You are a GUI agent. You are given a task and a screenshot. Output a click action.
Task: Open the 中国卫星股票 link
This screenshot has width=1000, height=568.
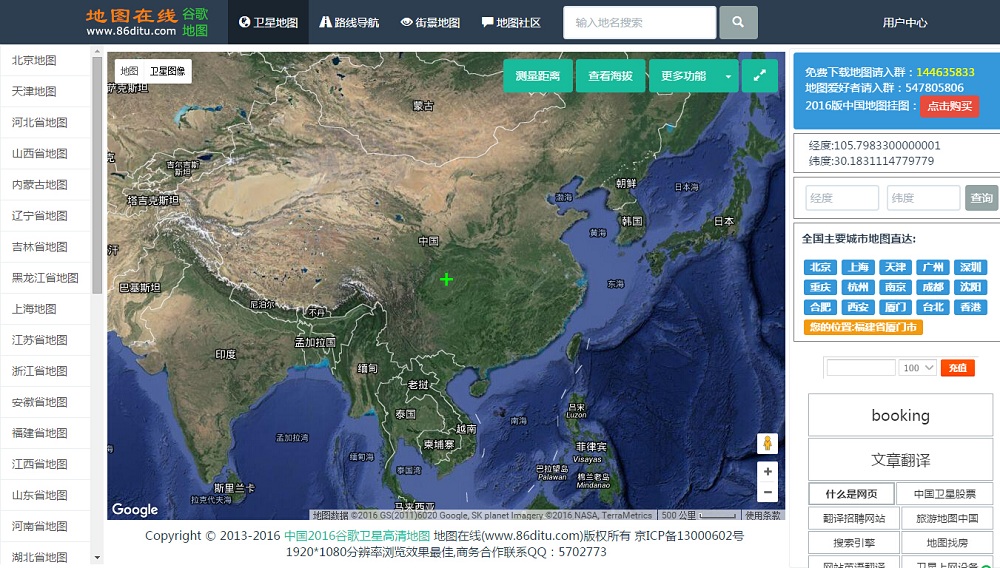click(945, 493)
